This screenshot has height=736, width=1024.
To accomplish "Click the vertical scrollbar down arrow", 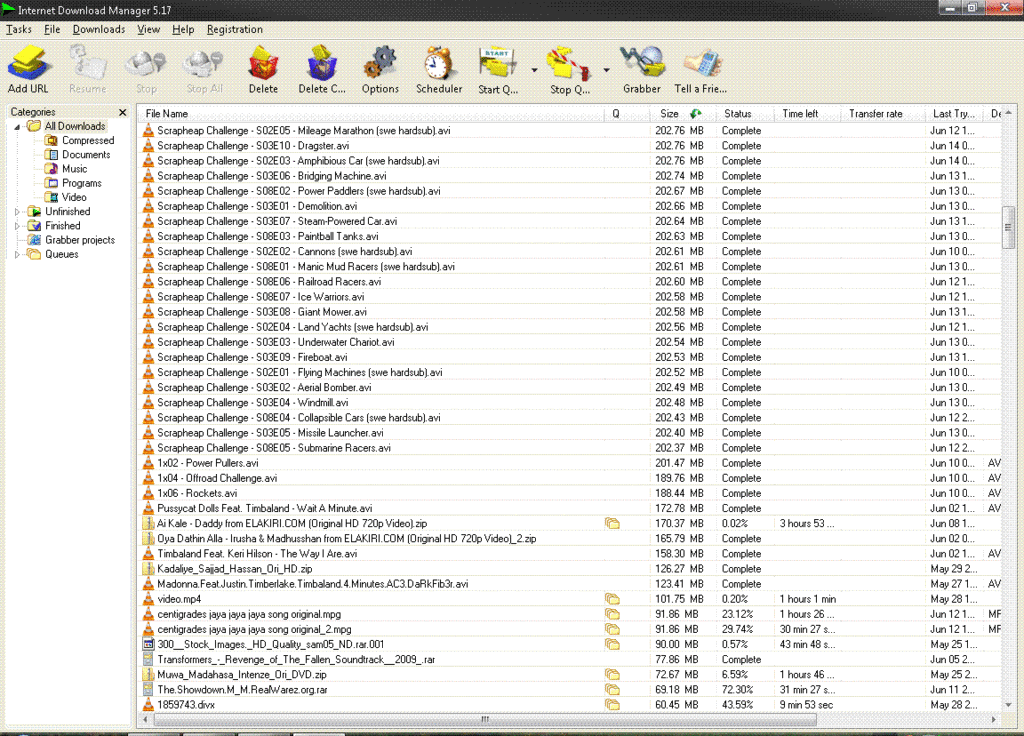I will pyautogui.click(x=1008, y=705).
